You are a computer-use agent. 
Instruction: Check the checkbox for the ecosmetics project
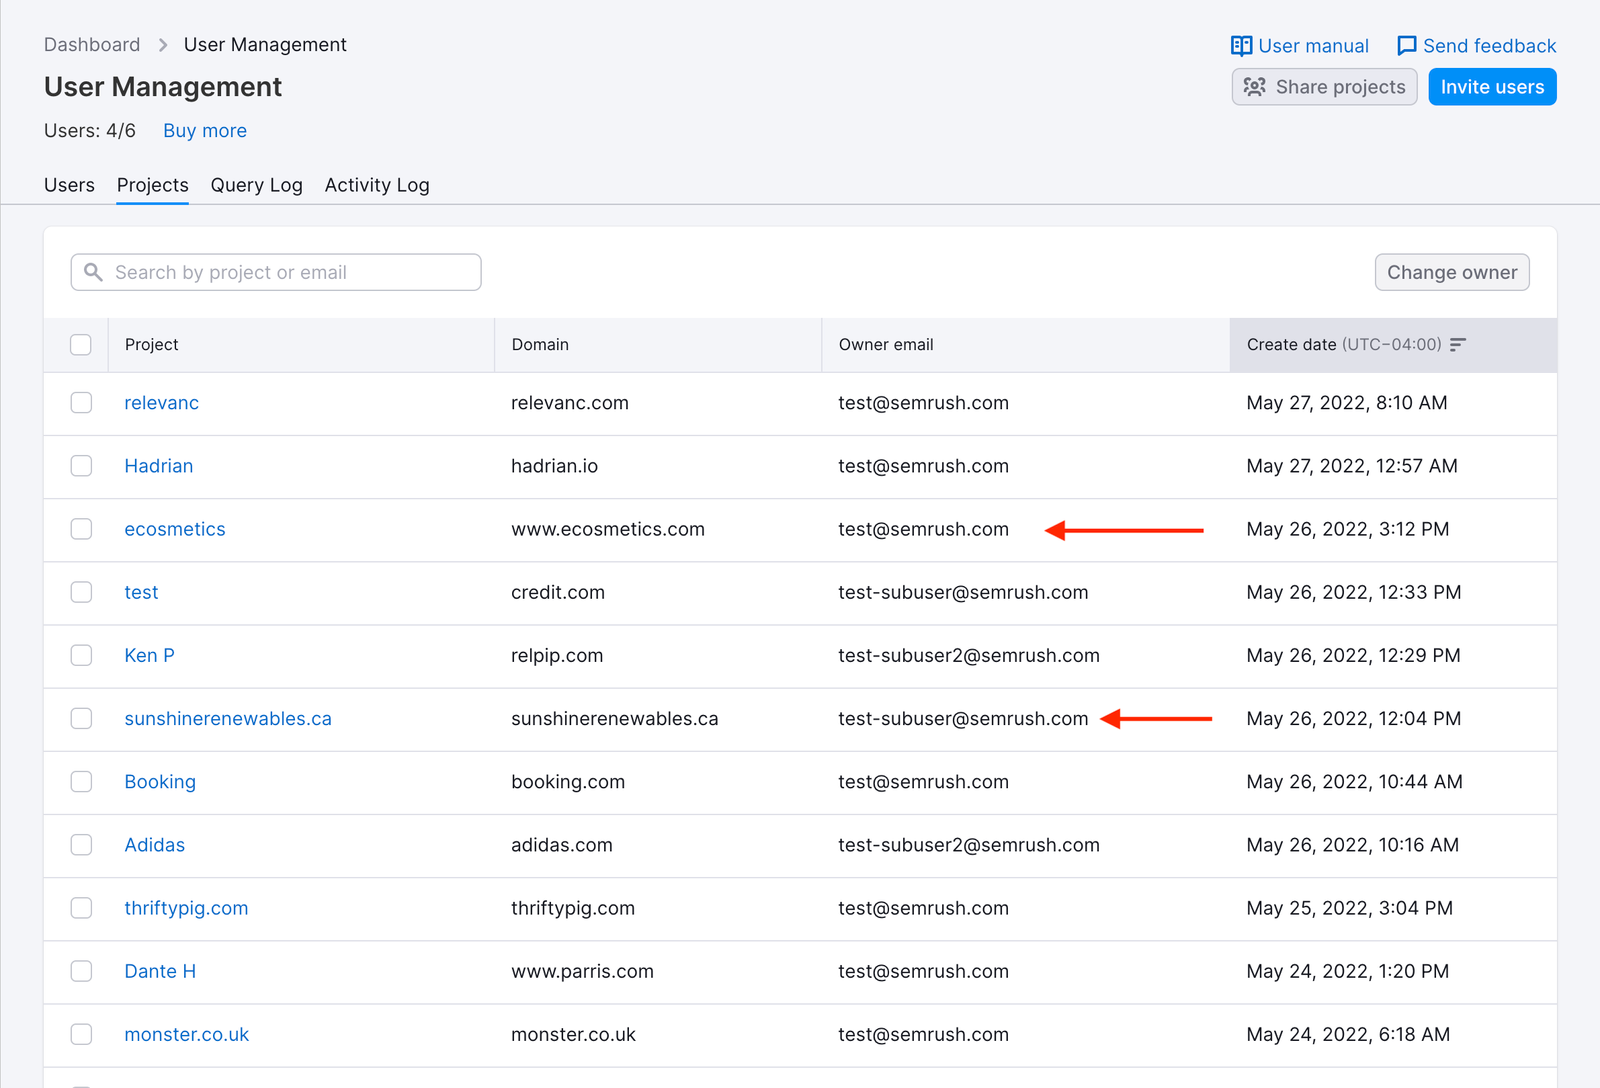pos(81,529)
